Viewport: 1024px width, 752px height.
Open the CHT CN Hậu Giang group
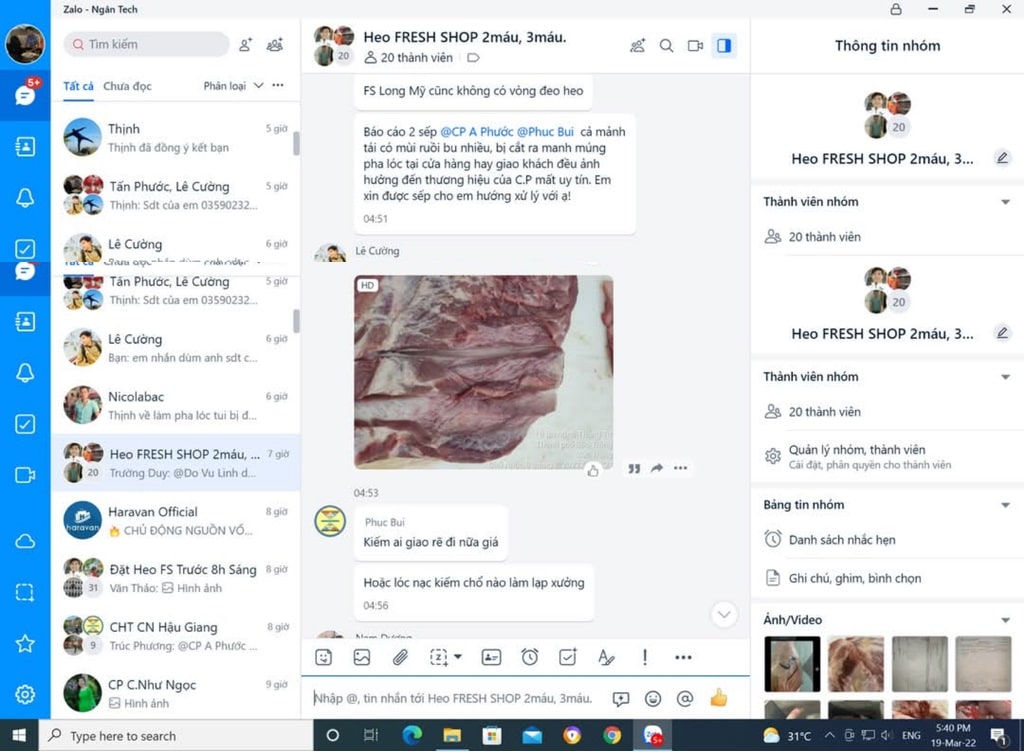point(175,636)
